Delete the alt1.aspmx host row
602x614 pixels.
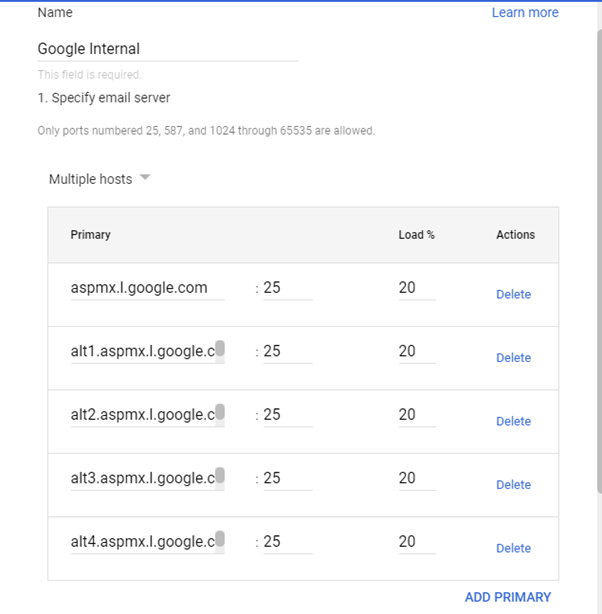click(513, 358)
